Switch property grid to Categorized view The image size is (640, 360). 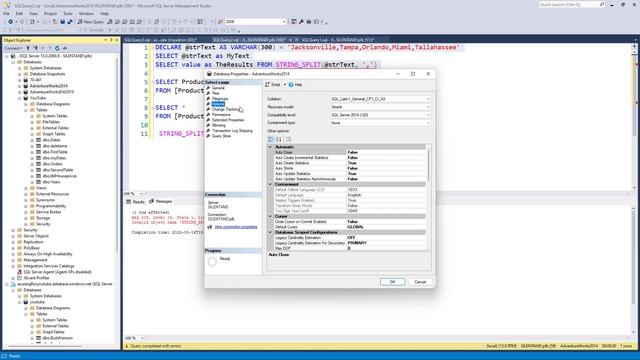(x=271, y=139)
